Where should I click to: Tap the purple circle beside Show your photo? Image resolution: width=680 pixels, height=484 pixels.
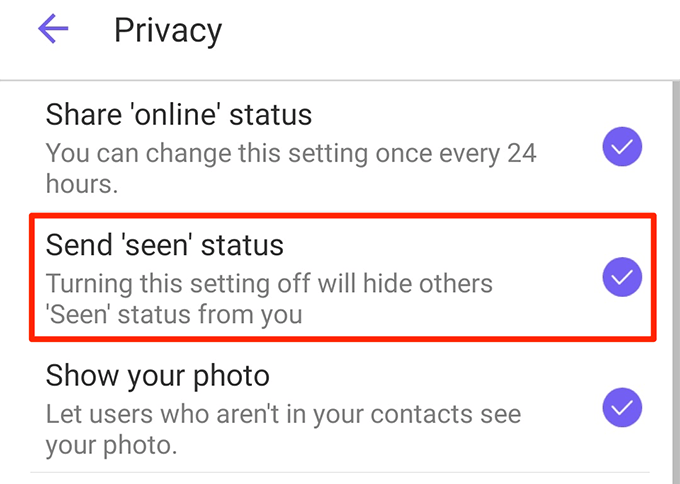(x=622, y=407)
